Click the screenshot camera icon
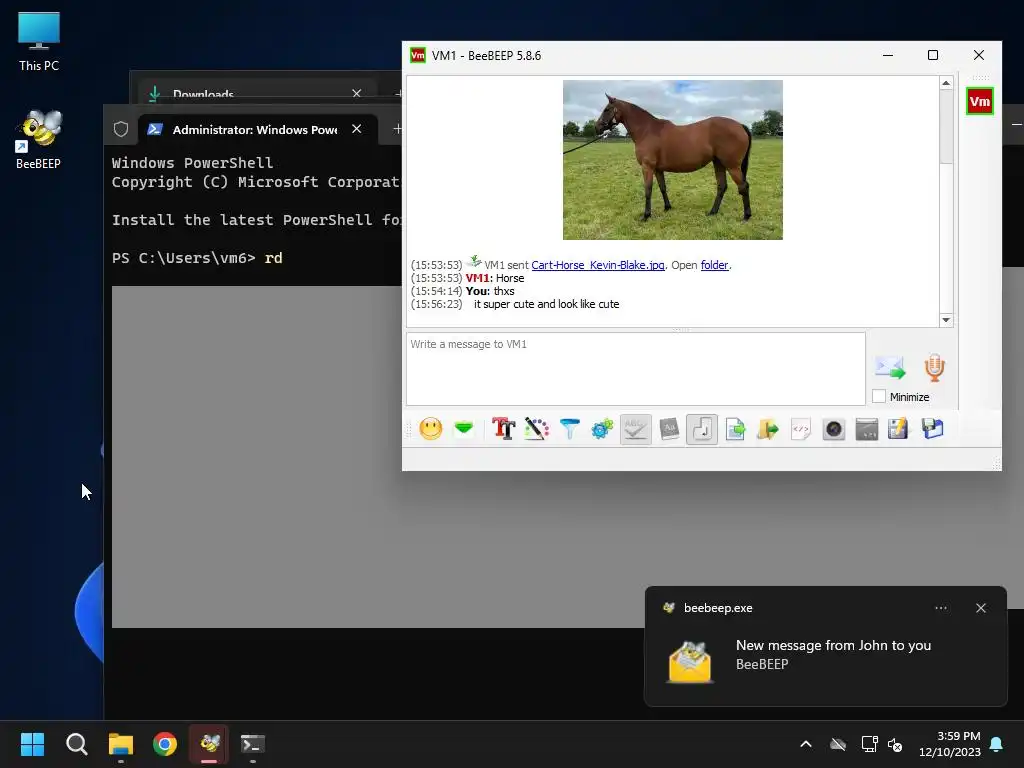 834,429
